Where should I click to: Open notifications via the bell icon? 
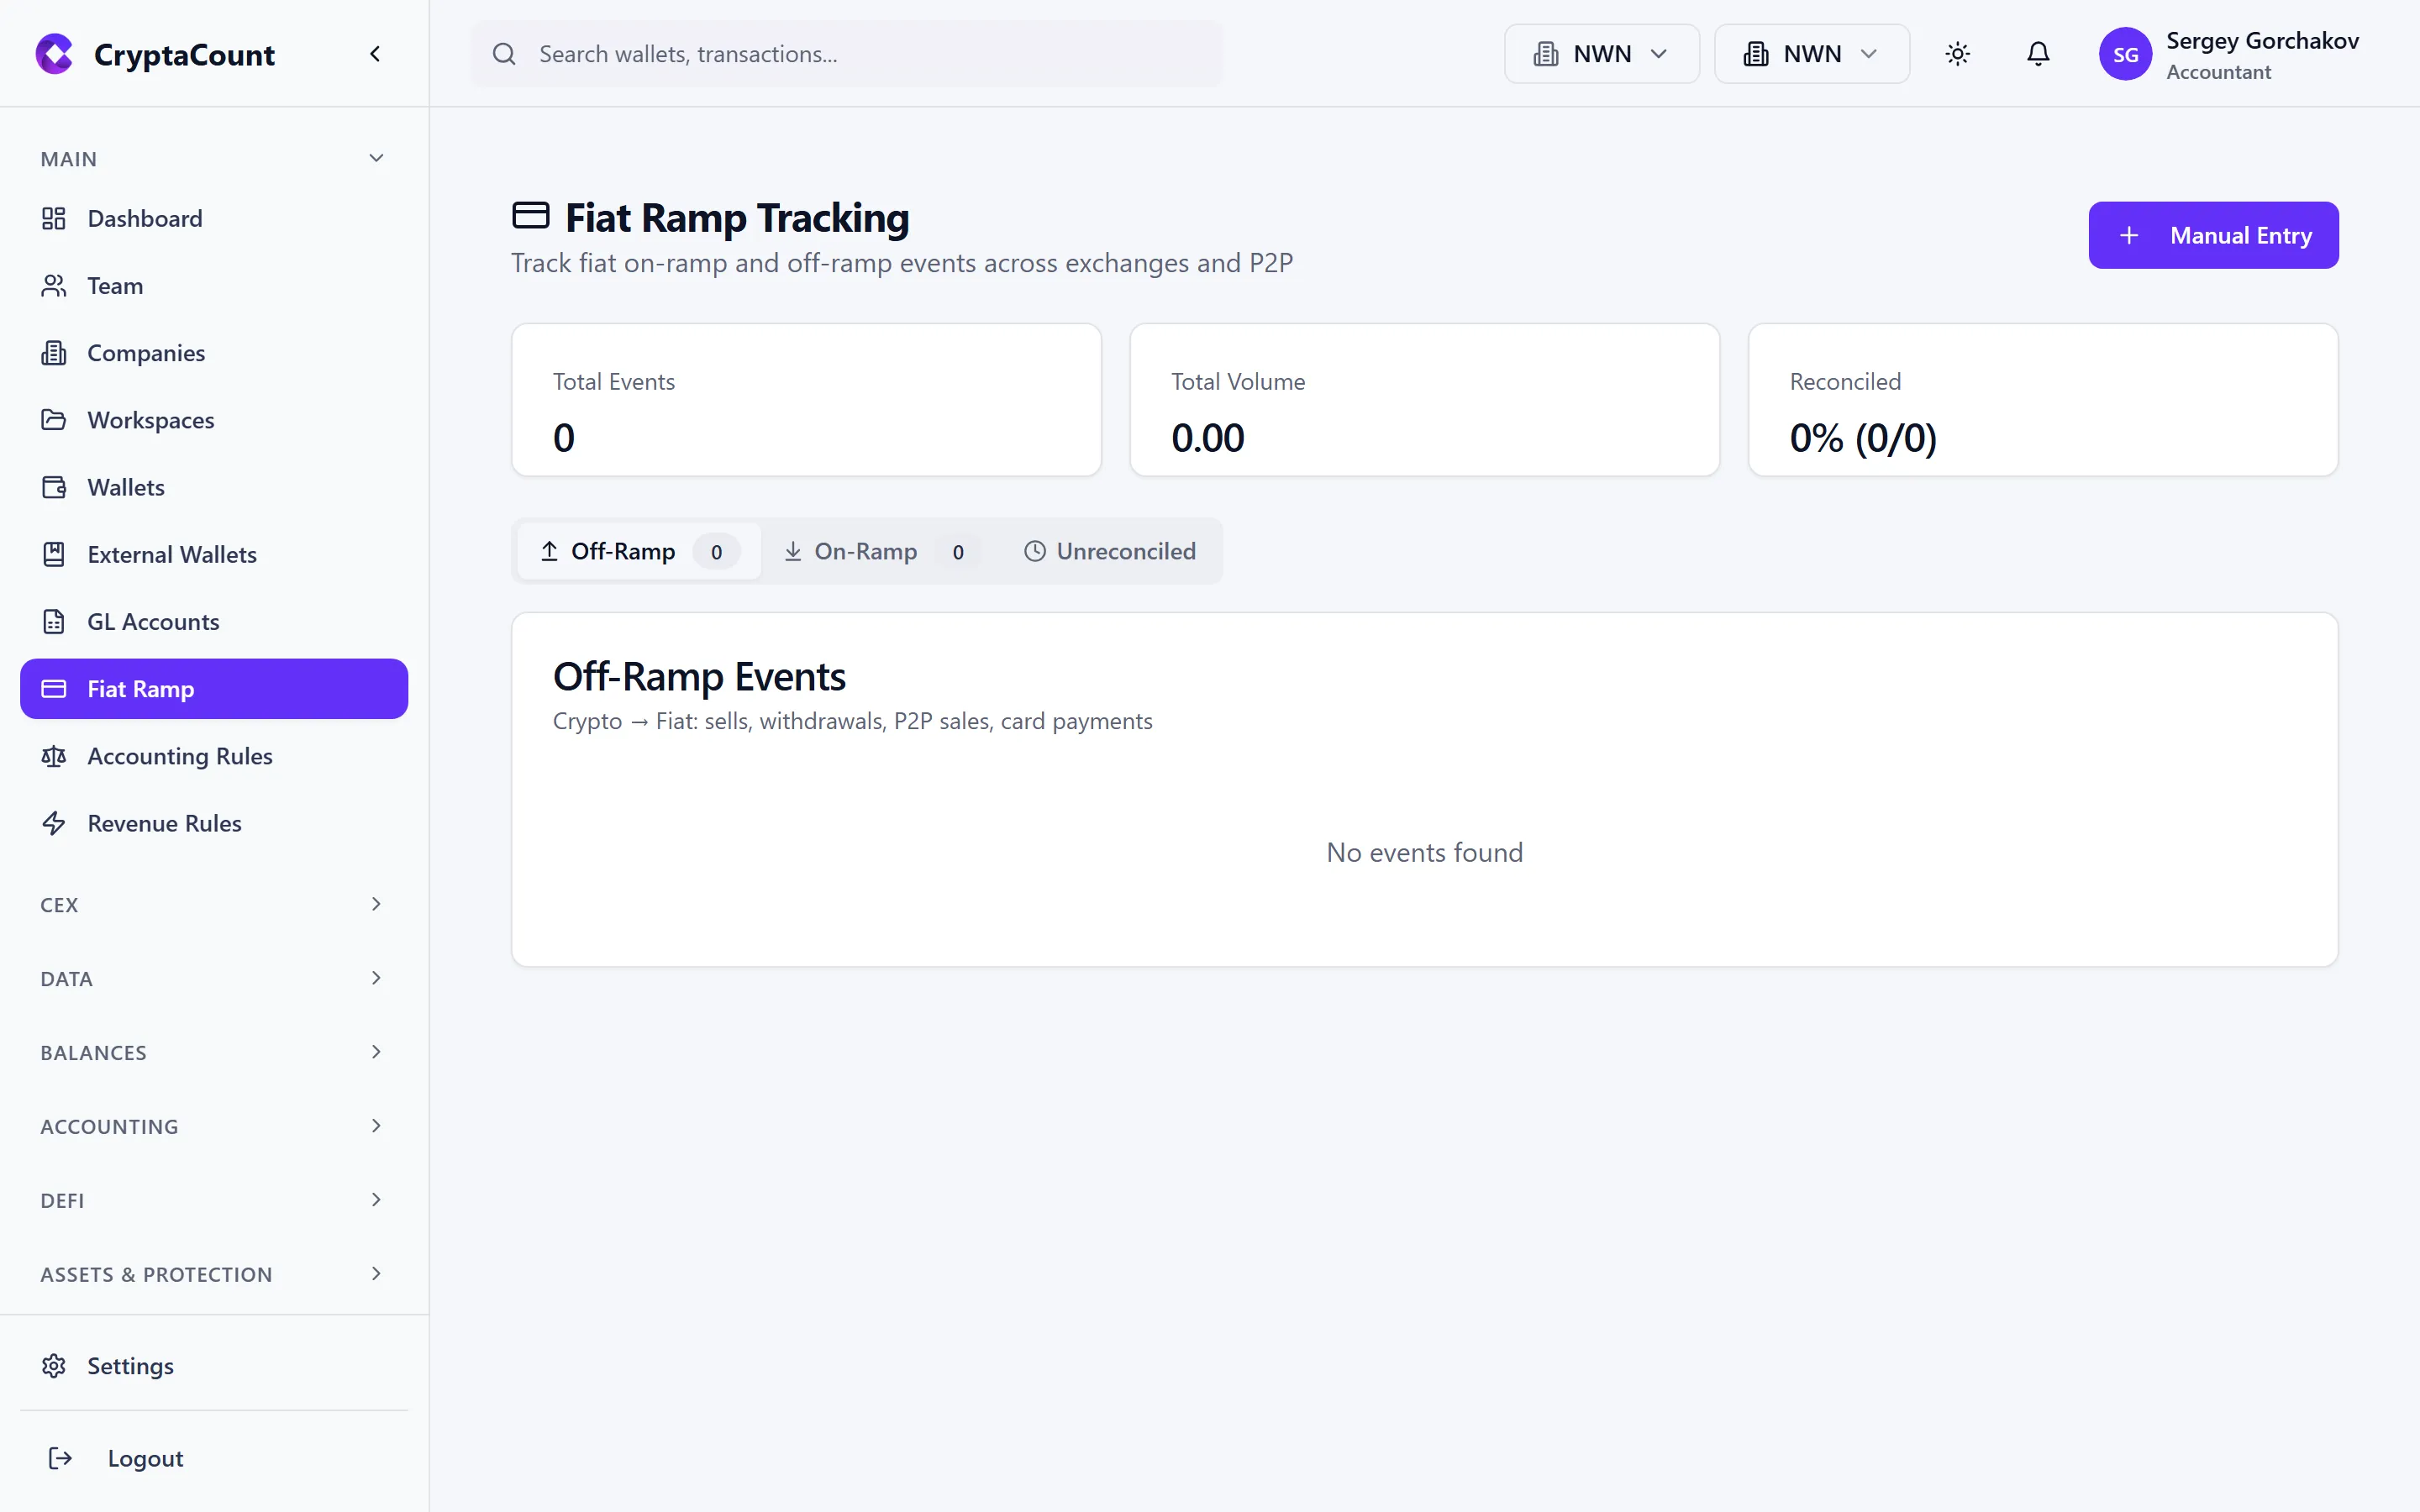click(2037, 54)
